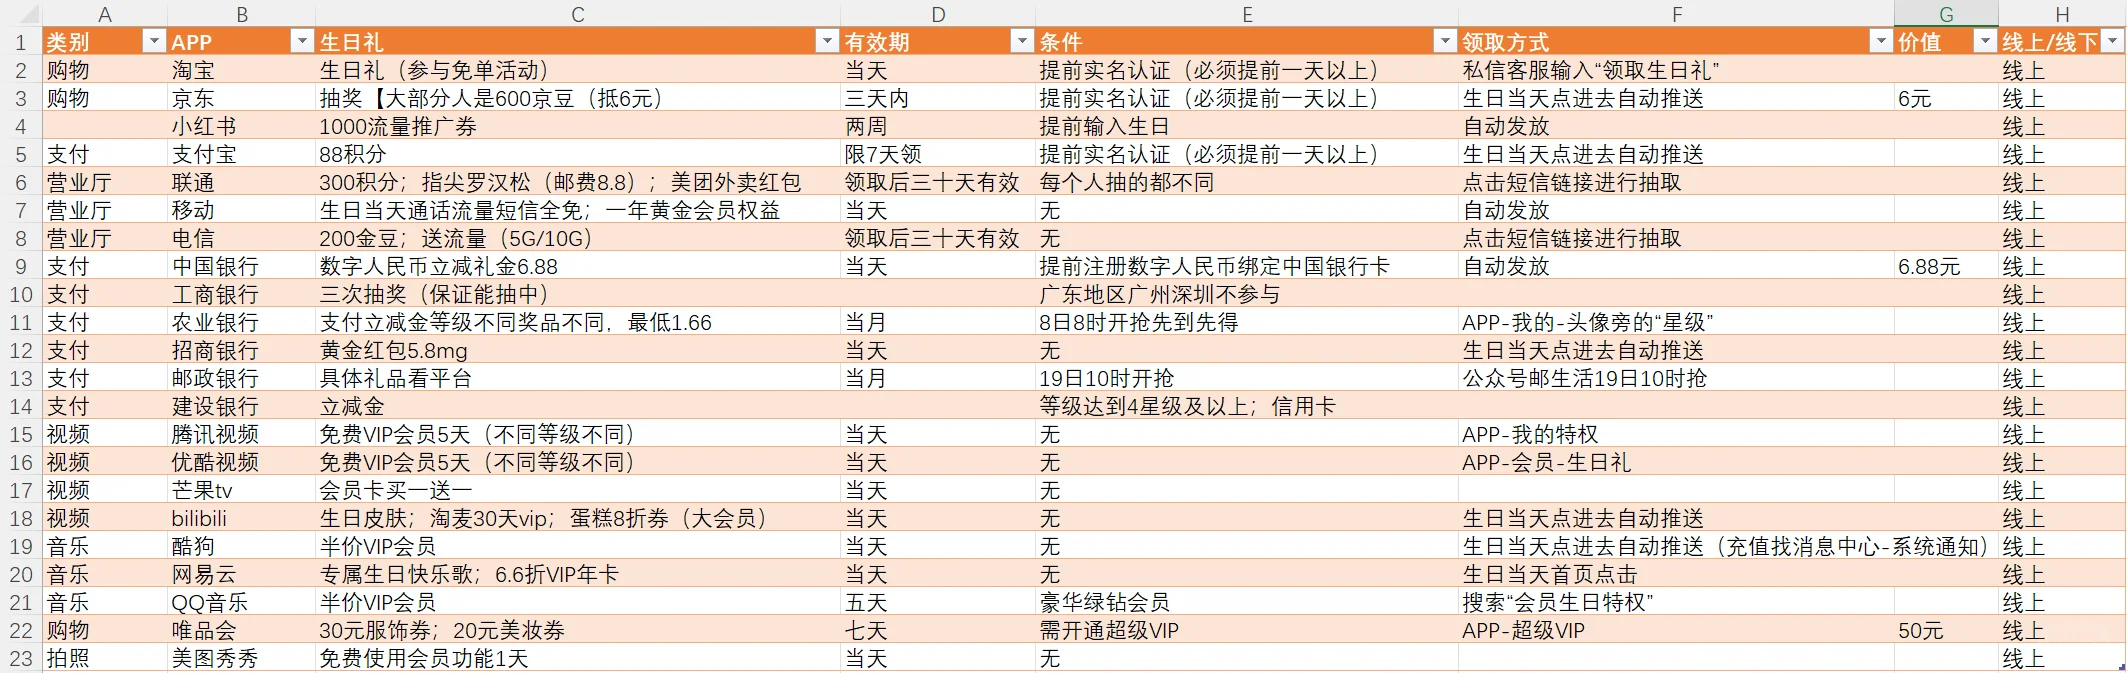Click the 6.88元 value cell

point(1946,266)
